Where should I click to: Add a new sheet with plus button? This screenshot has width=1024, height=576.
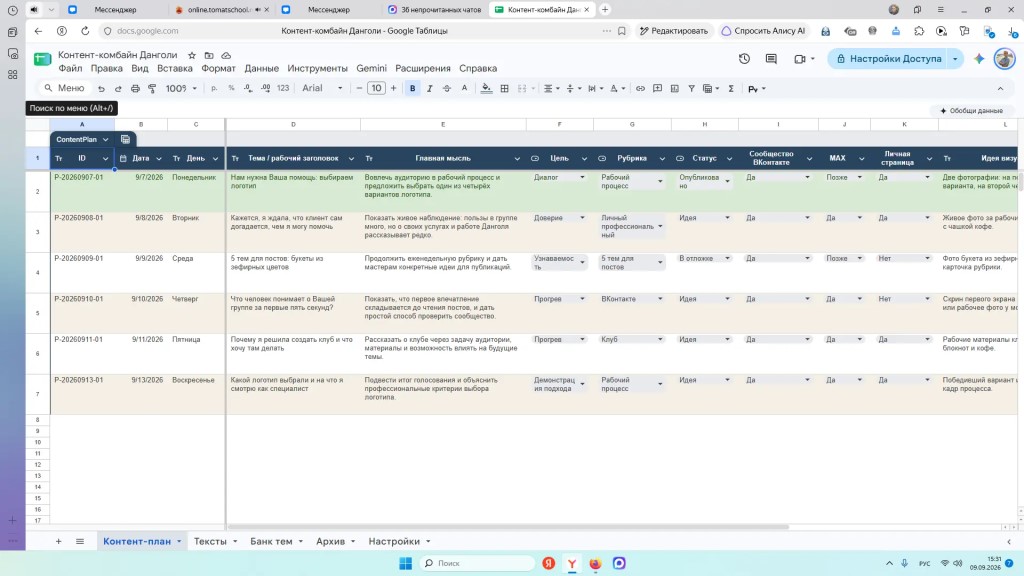tap(58, 541)
